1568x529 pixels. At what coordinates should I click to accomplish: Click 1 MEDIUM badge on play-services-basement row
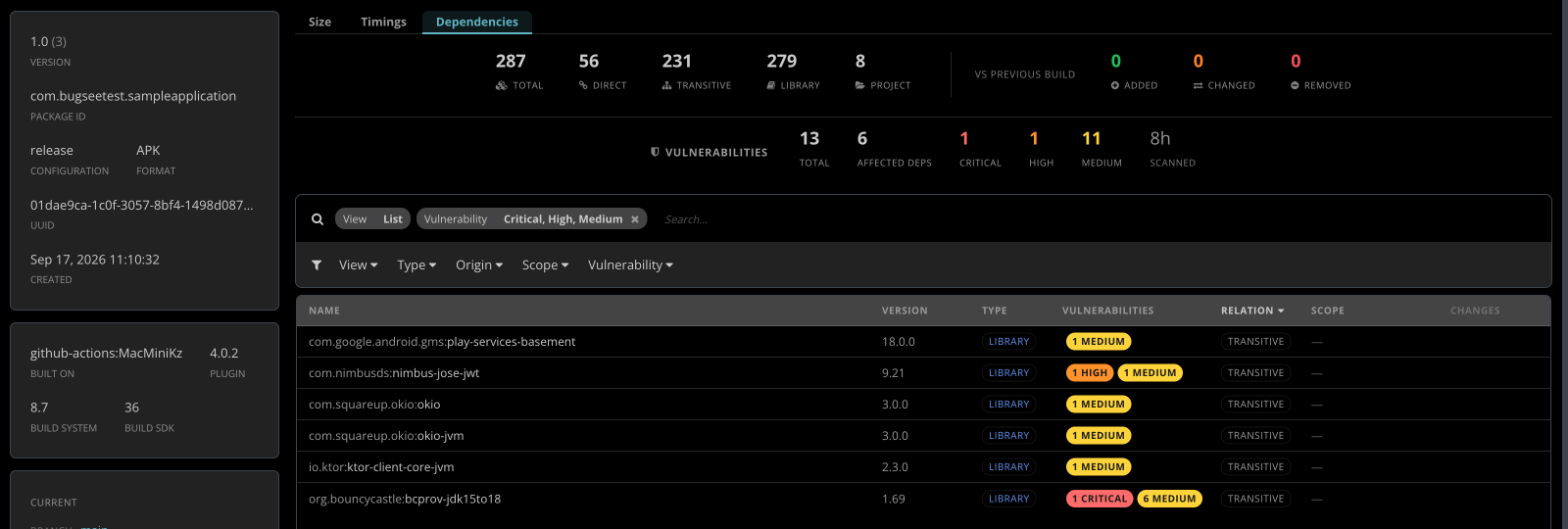click(x=1098, y=341)
